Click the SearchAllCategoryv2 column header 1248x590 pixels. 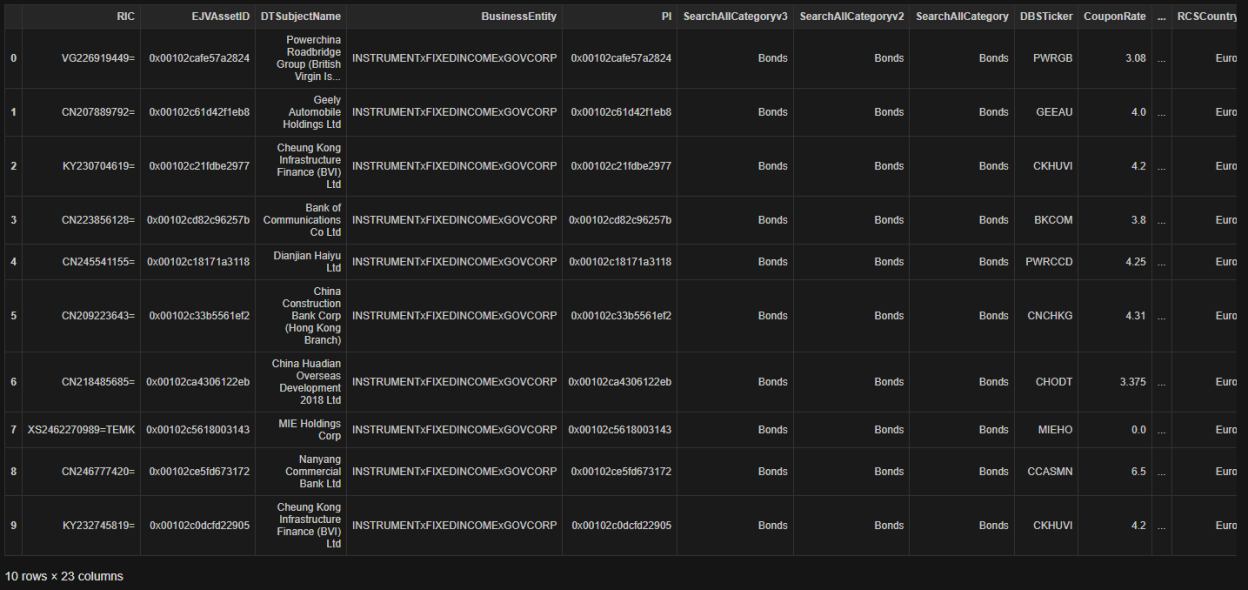[x=850, y=16]
